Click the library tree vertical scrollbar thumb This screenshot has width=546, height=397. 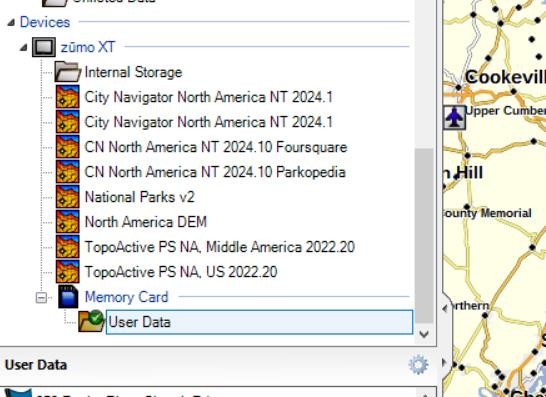(424, 235)
